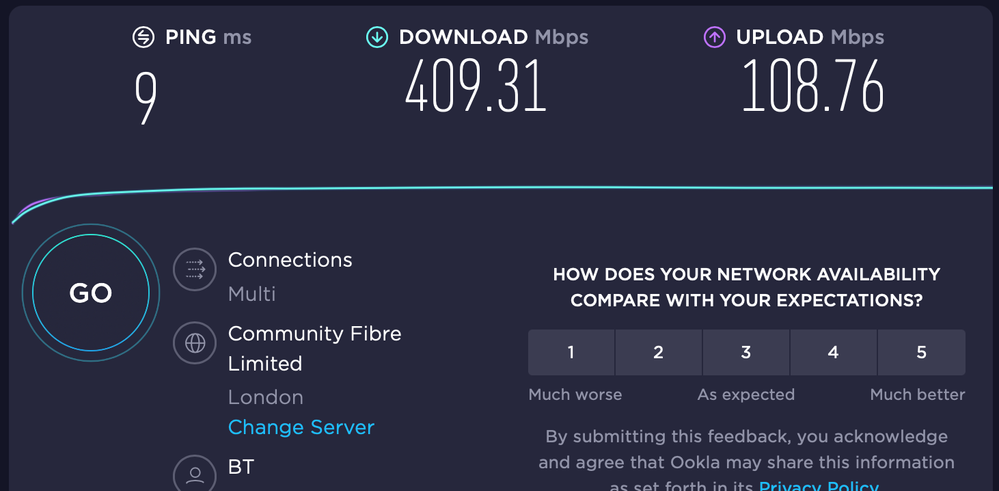This screenshot has width=999, height=491.
Task: Click the BT user profile icon
Action: click(195, 474)
